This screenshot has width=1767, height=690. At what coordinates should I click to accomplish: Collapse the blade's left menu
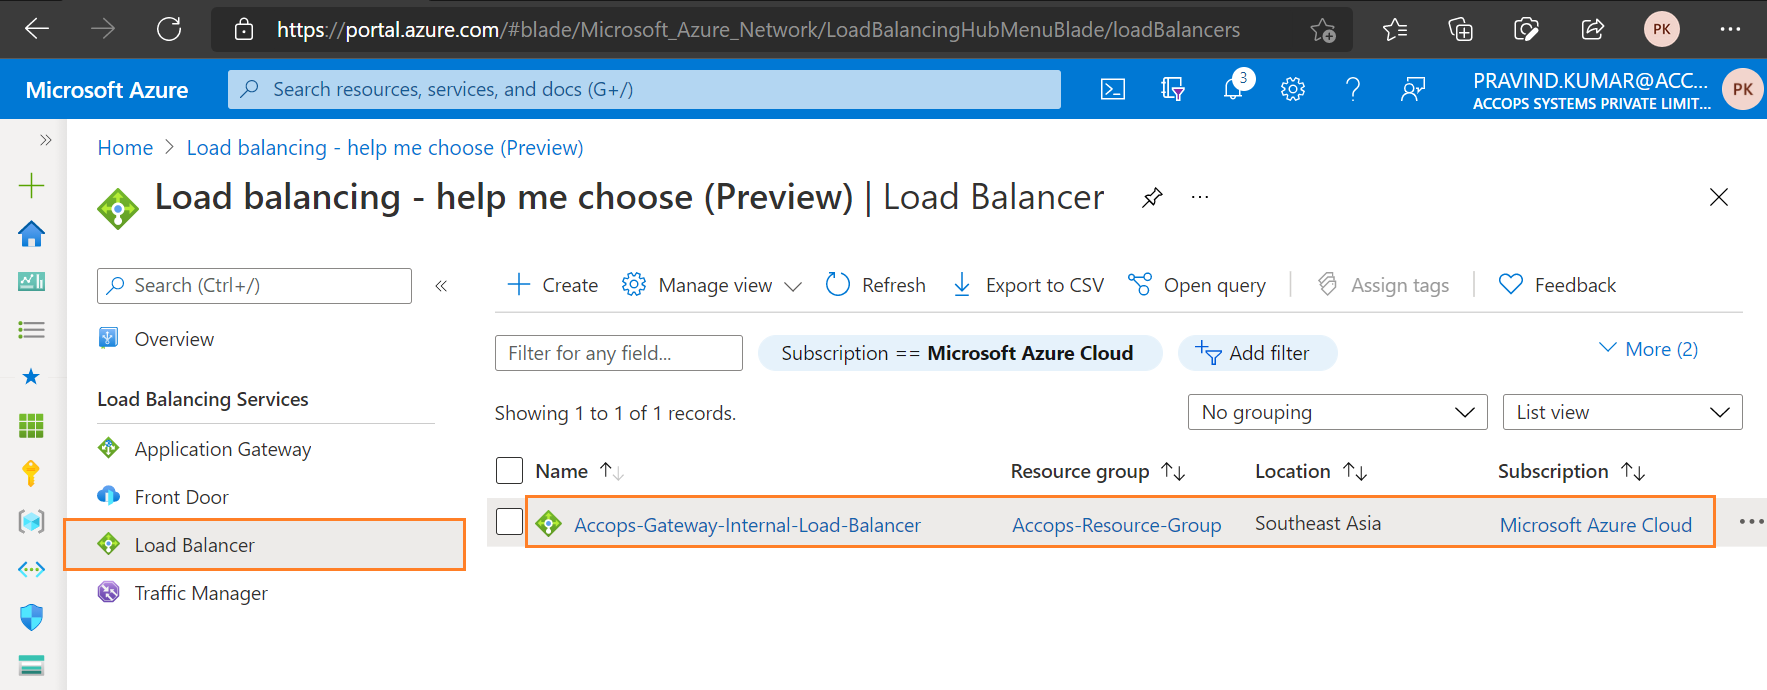[441, 286]
